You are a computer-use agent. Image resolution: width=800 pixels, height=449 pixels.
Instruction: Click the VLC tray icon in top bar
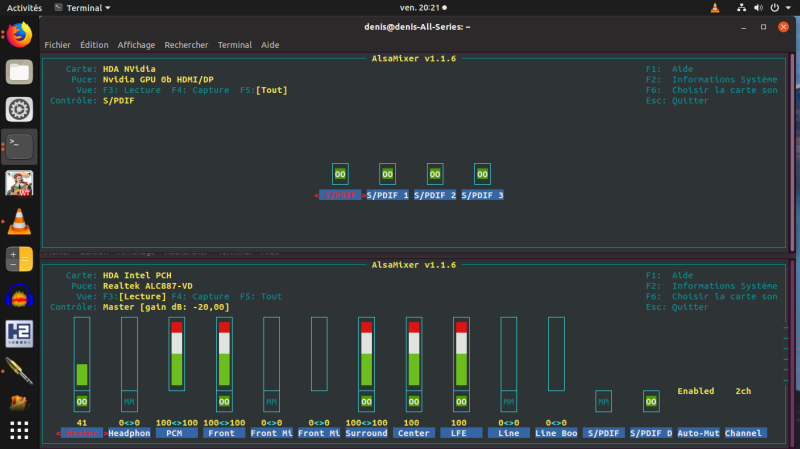pyautogui.click(x=714, y=8)
